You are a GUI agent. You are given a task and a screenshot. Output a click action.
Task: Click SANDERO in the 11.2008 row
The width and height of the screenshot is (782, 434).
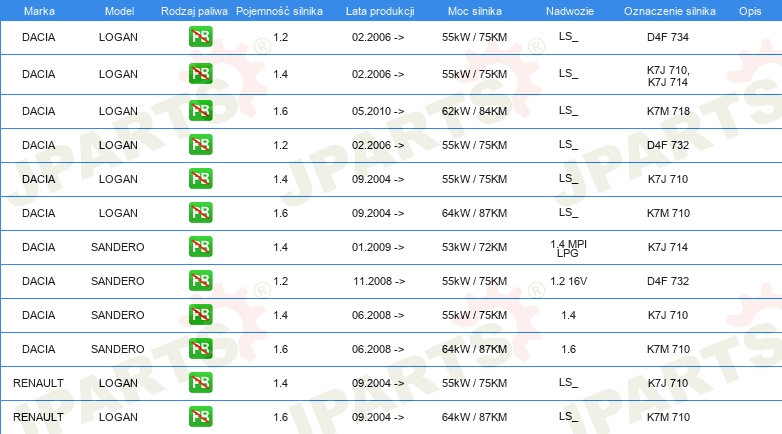(118, 281)
